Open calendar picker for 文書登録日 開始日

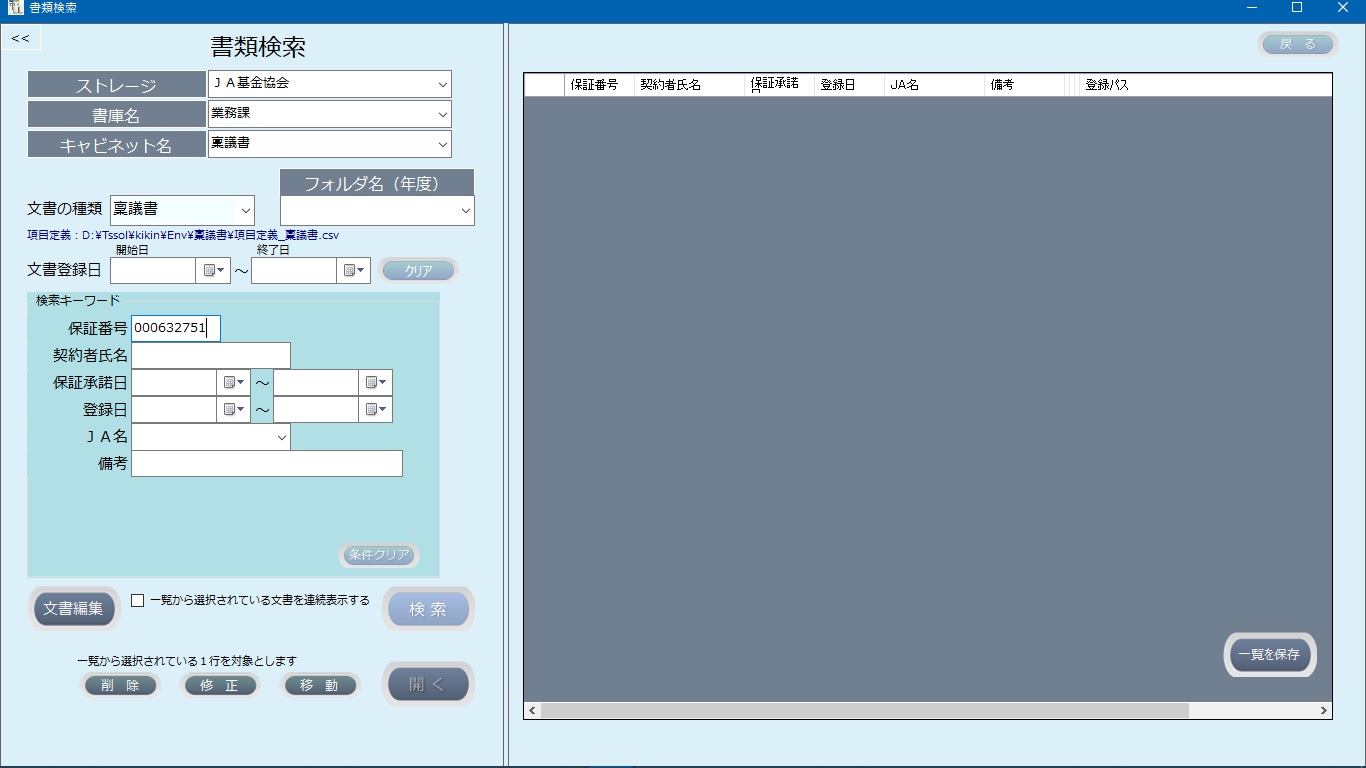213,270
